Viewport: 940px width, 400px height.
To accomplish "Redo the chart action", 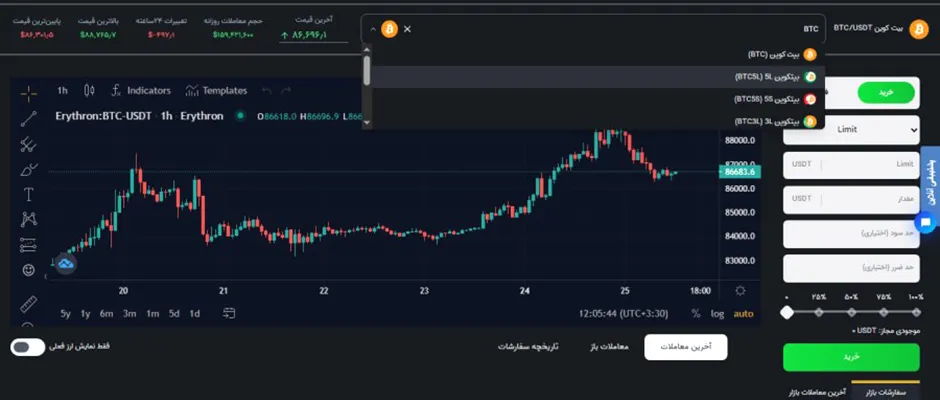I will coord(286,91).
